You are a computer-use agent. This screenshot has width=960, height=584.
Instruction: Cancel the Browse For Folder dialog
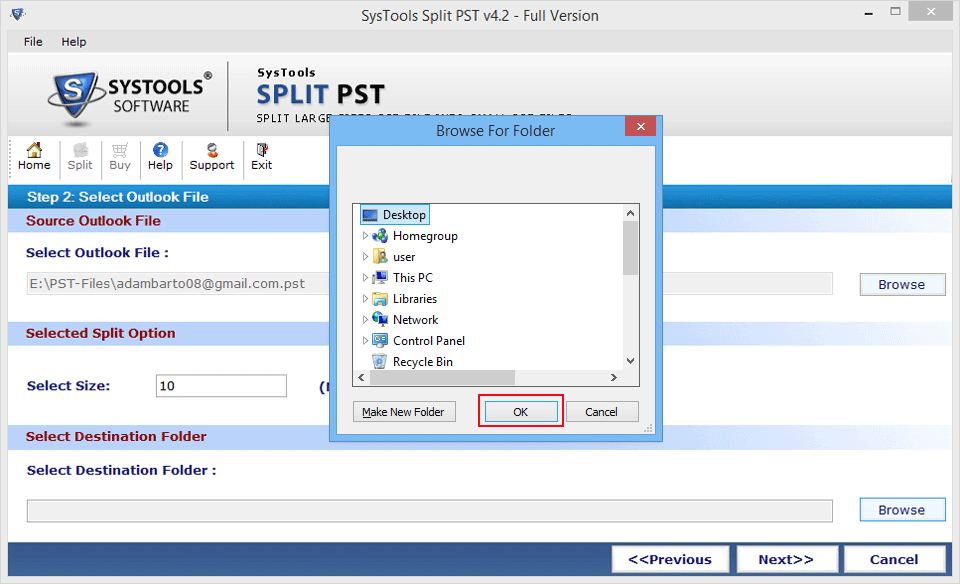601,412
